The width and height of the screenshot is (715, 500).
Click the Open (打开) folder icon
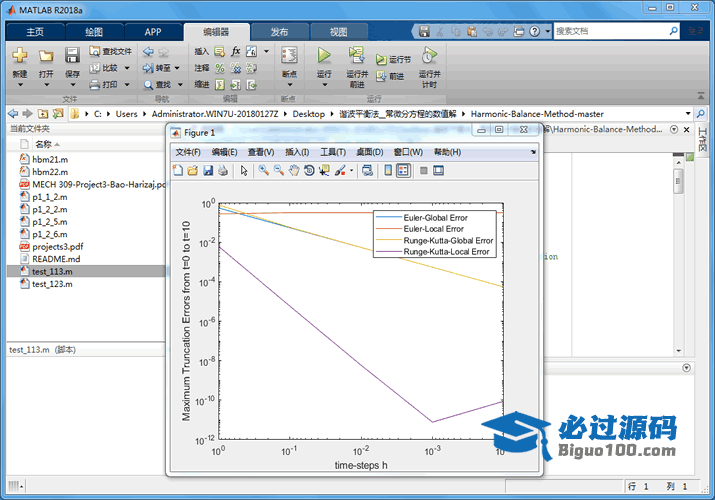pos(46,56)
